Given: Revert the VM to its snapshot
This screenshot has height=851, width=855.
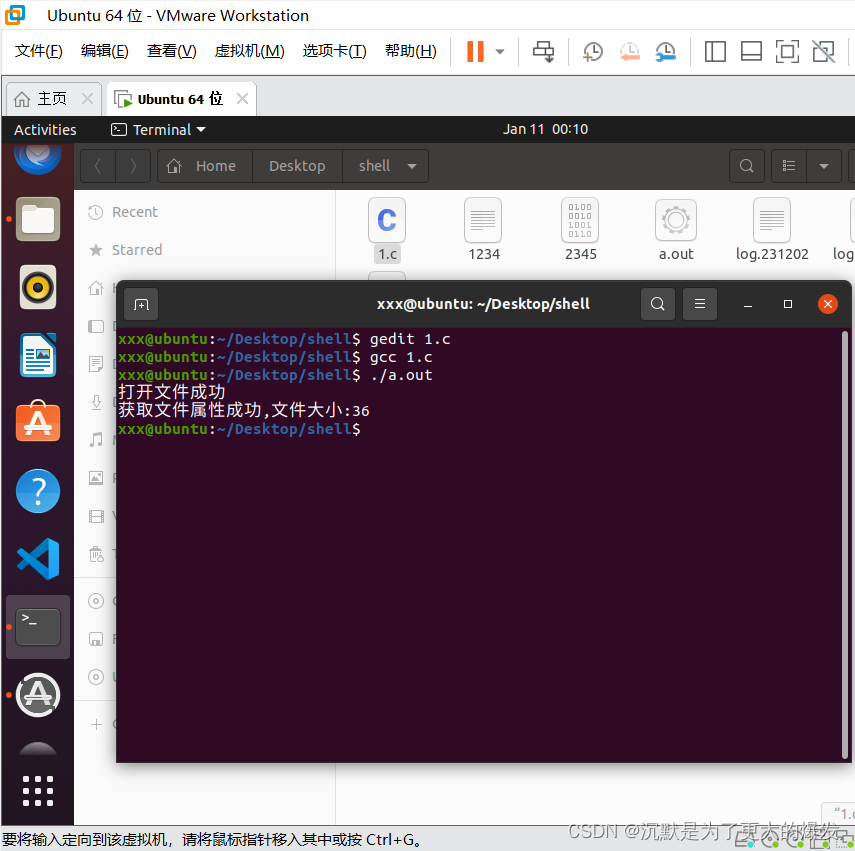Looking at the screenshot, I should tap(629, 51).
